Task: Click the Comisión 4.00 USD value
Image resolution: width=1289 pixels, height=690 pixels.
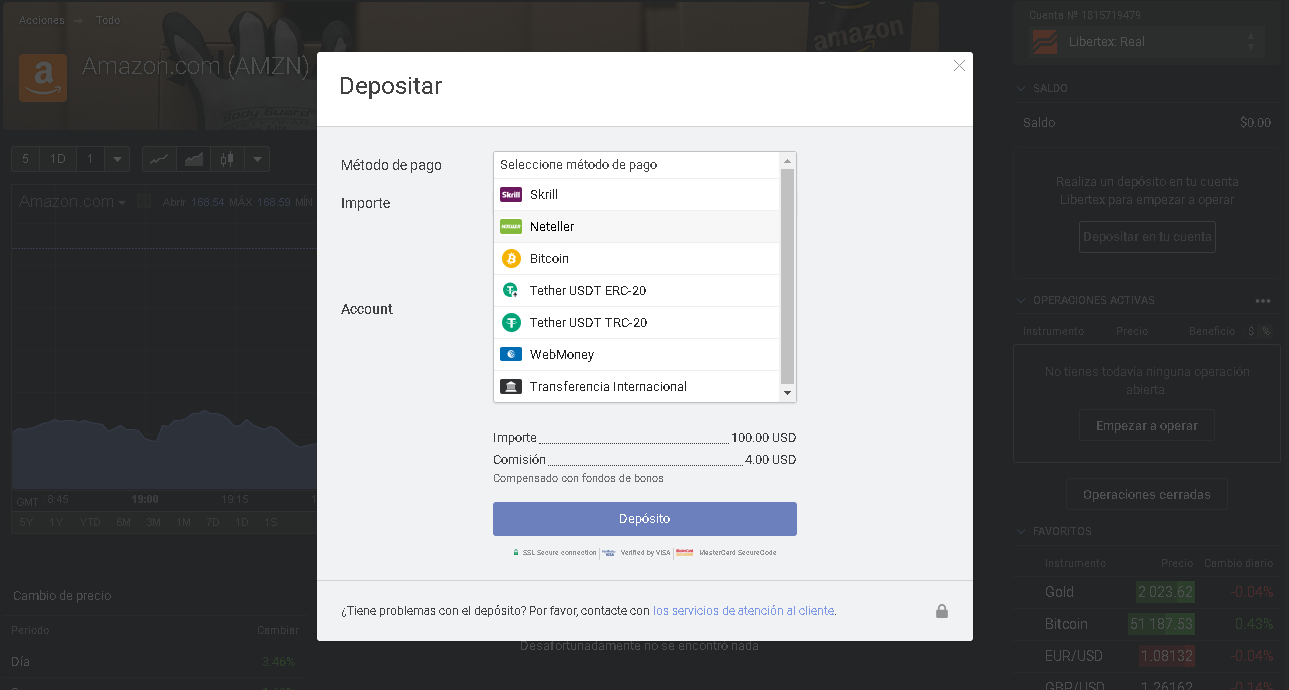Action: point(771,460)
